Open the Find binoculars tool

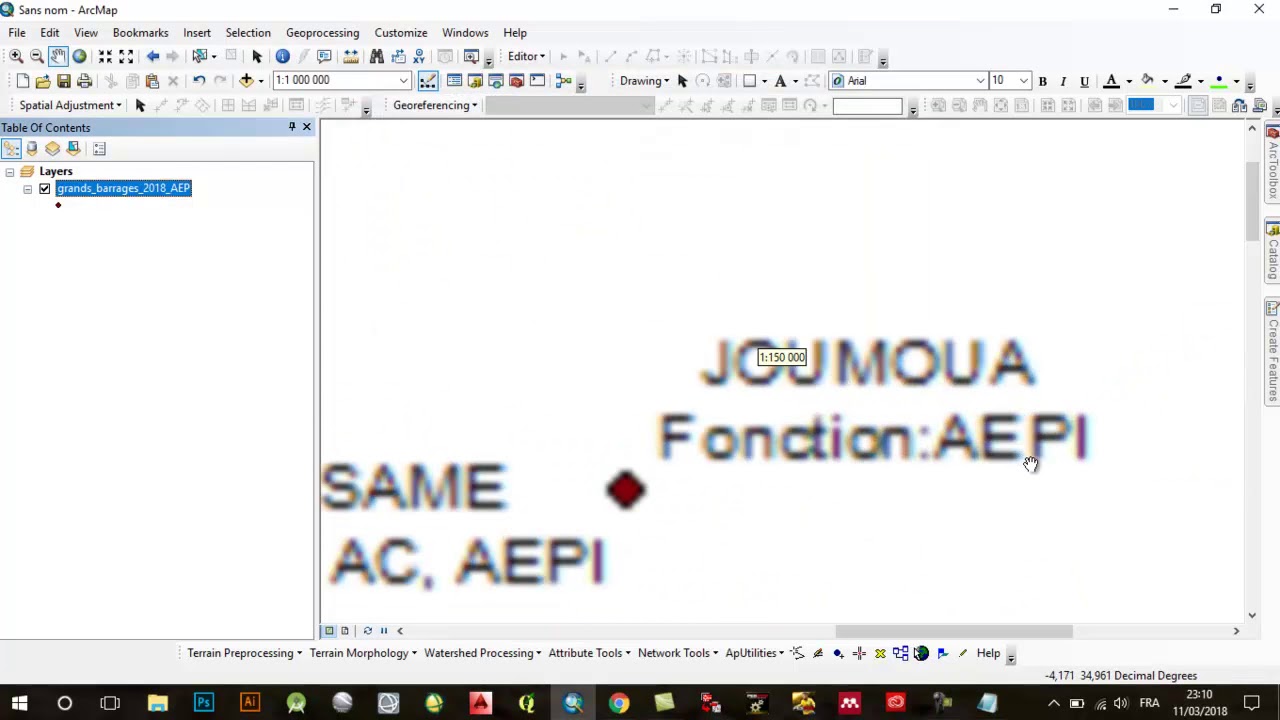377,57
